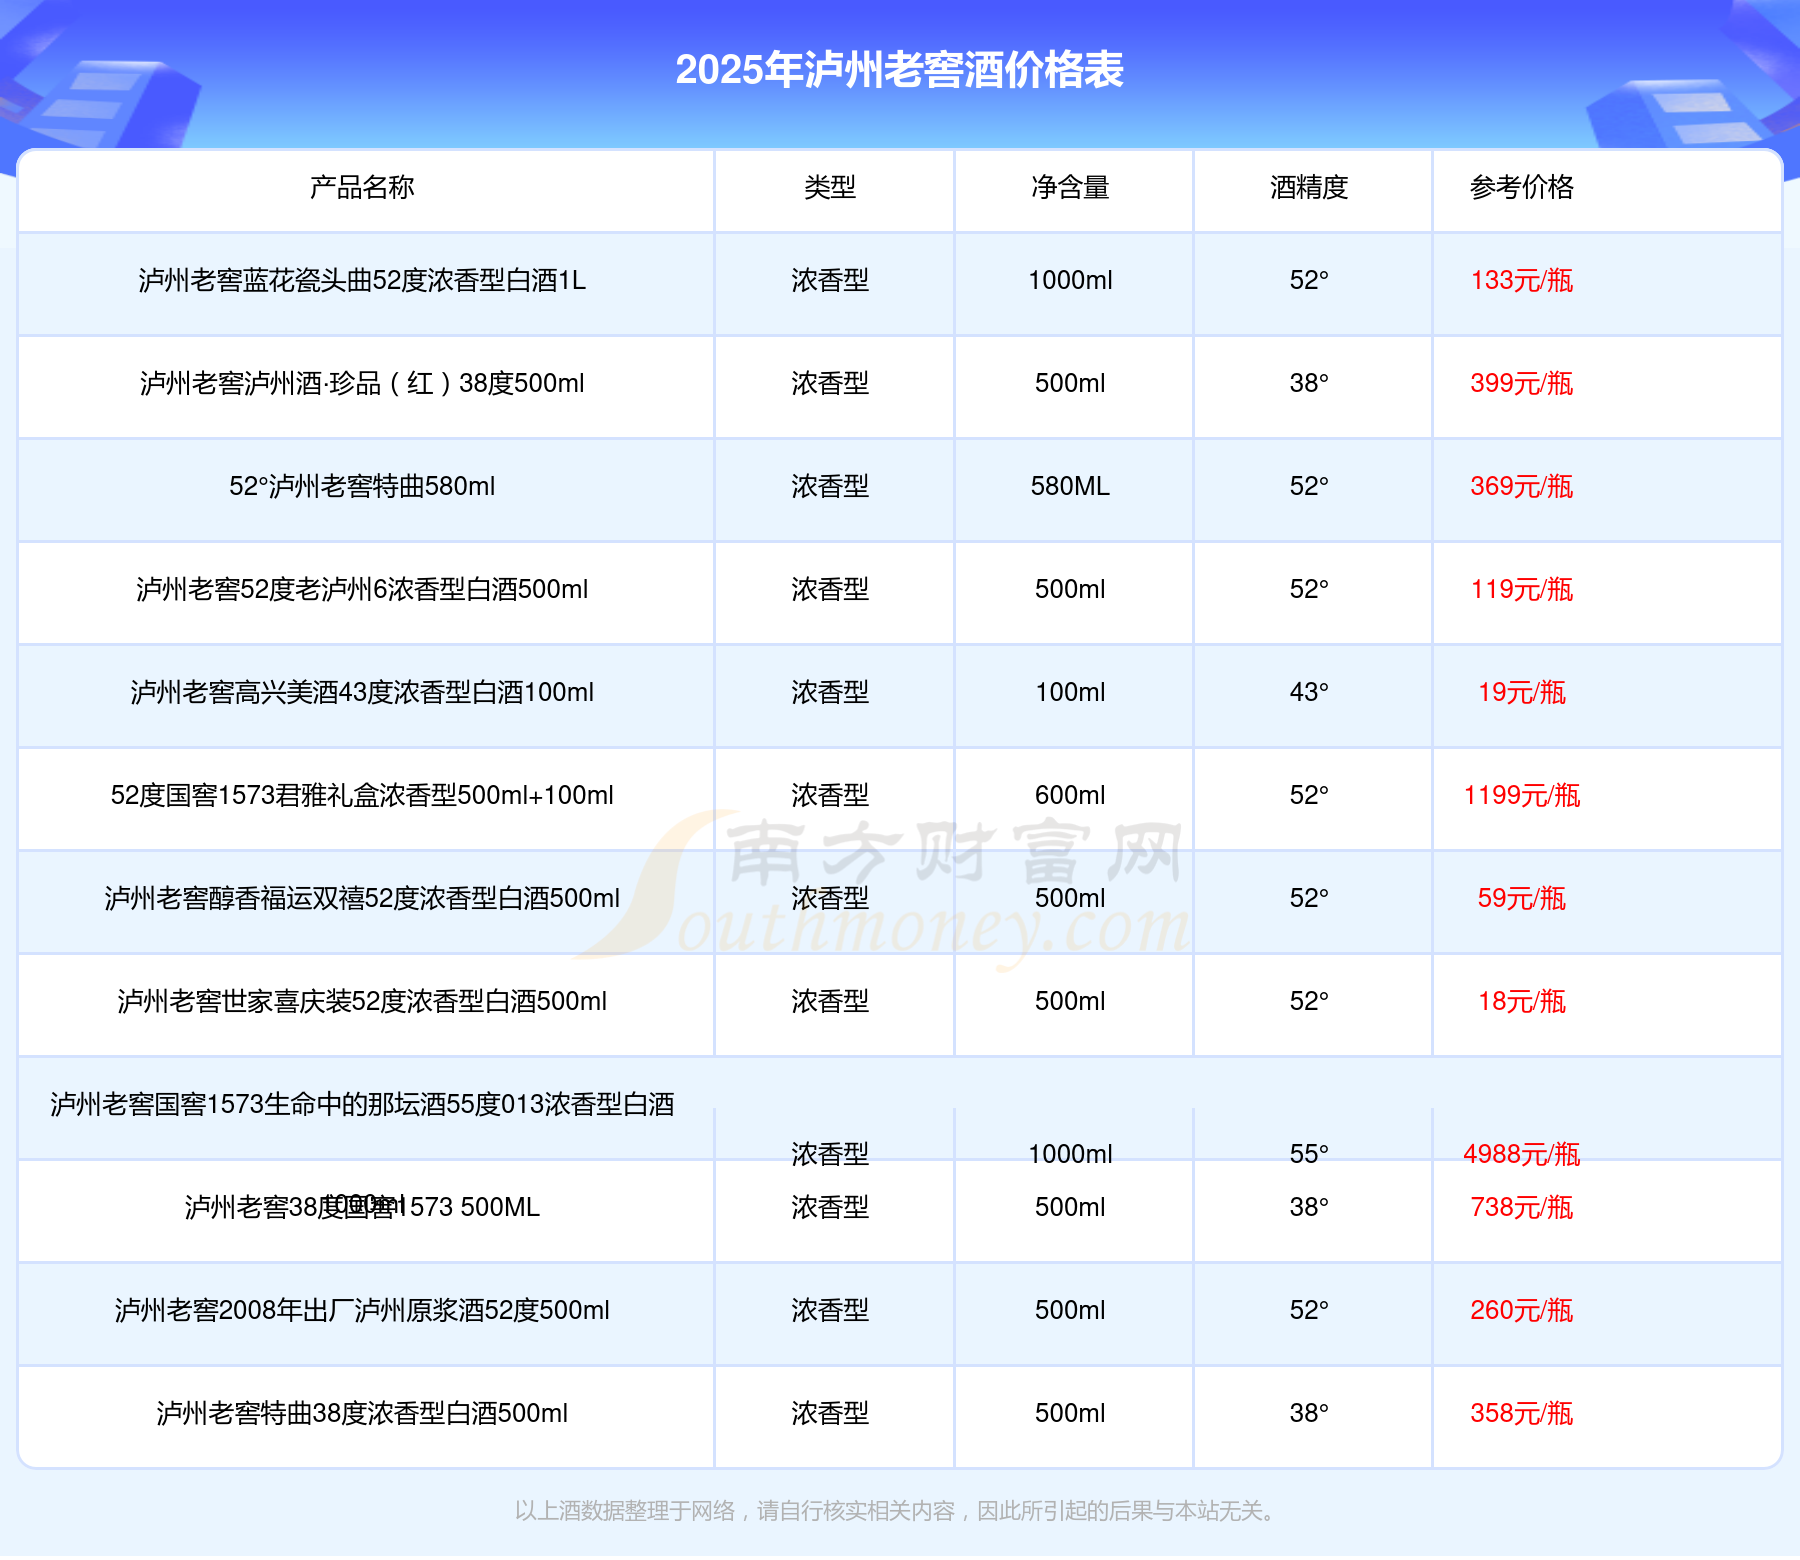Click the 100ml volume cell
Image resolution: width=1800 pixels, height=1560 pixels.
pos(1070,692)
